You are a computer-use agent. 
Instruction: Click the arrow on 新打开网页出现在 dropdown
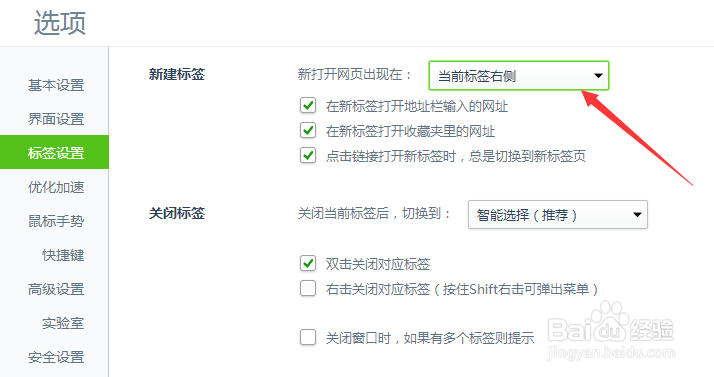click(x=598, y=76)
